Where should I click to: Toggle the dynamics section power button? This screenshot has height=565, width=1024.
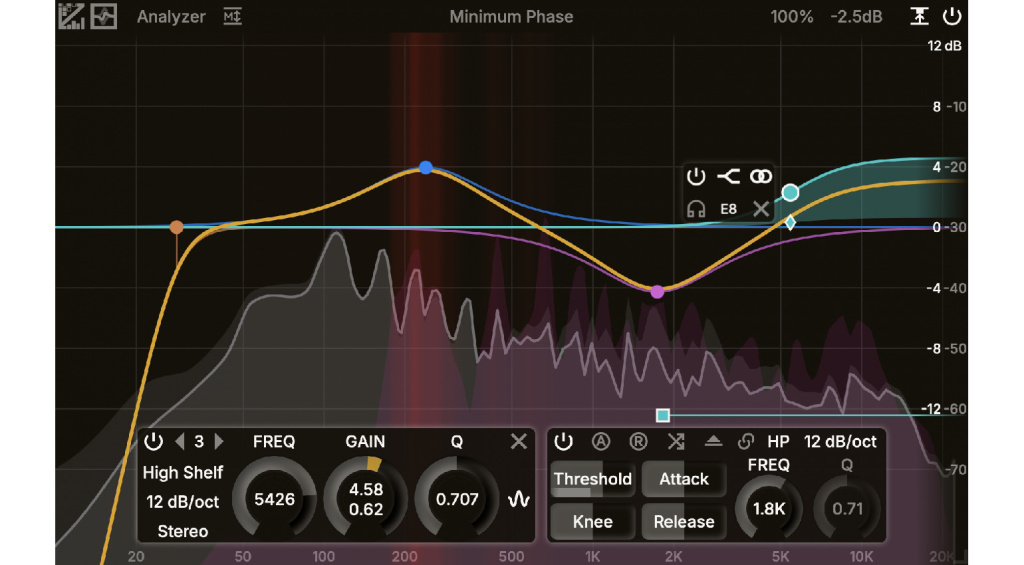(563, 442)
